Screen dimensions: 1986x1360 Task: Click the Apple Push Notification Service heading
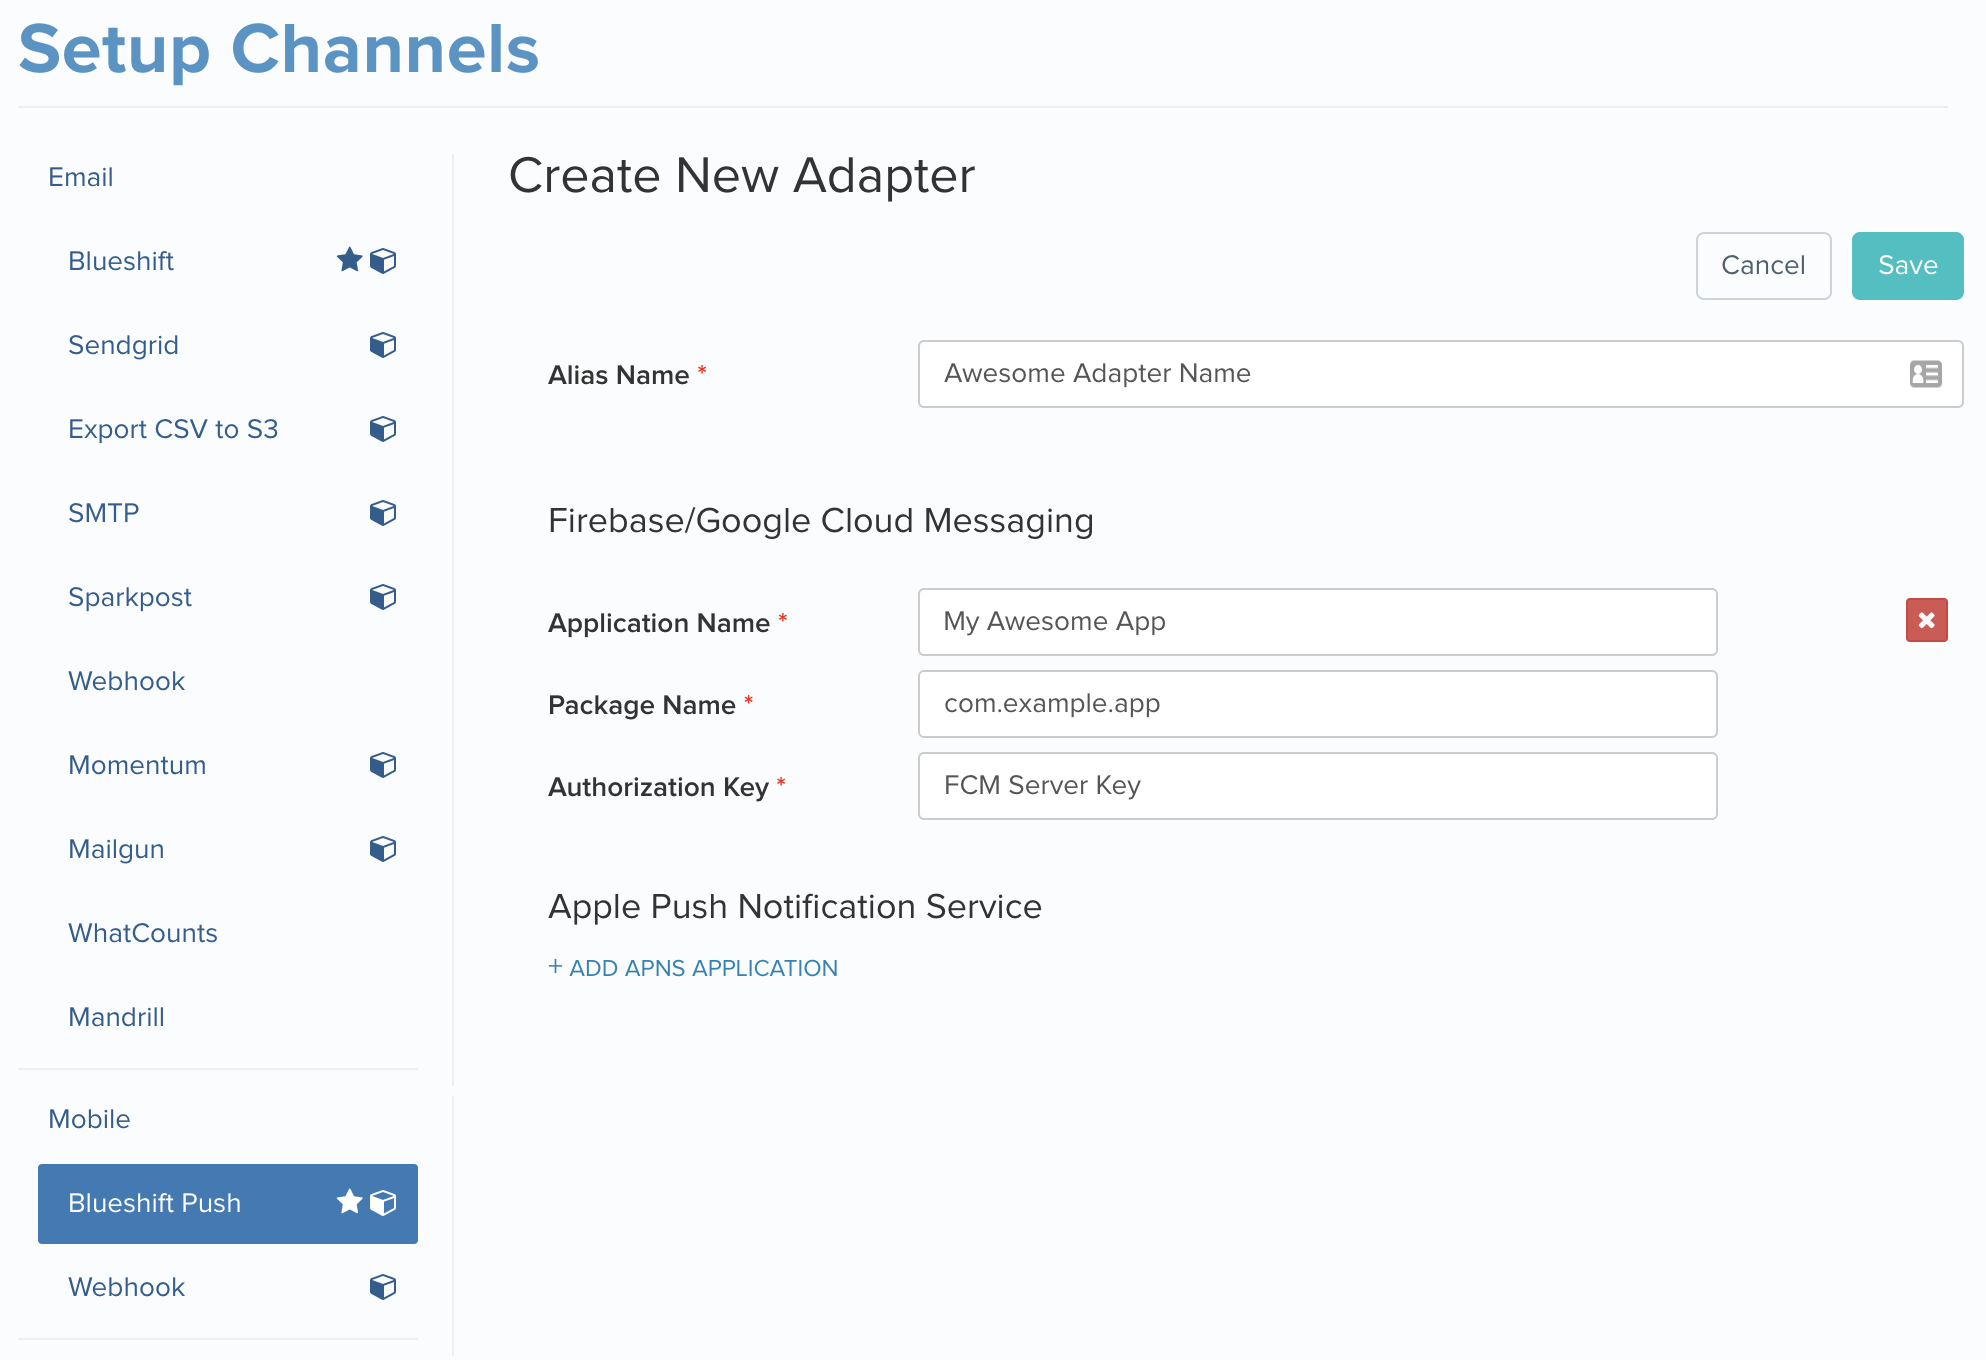[795, 907]
